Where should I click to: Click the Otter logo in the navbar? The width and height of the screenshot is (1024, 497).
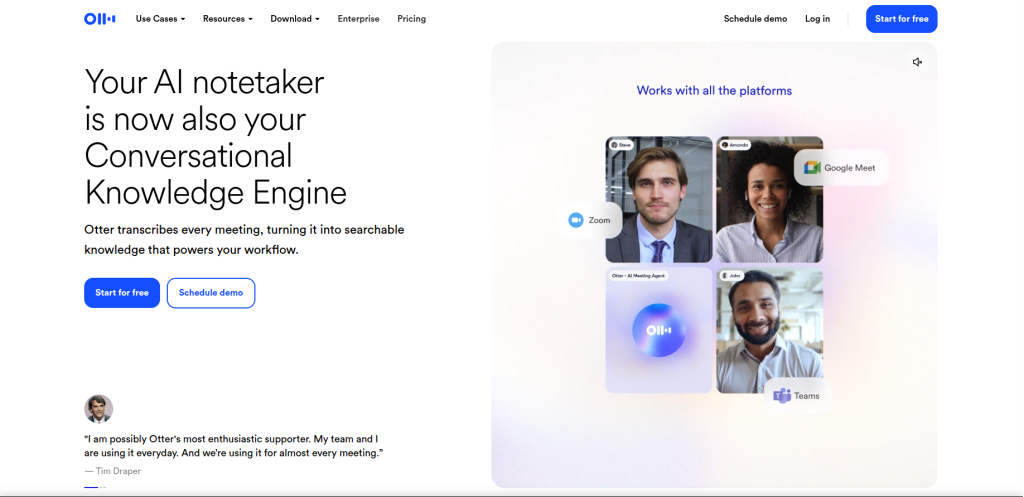pos(100,19)
